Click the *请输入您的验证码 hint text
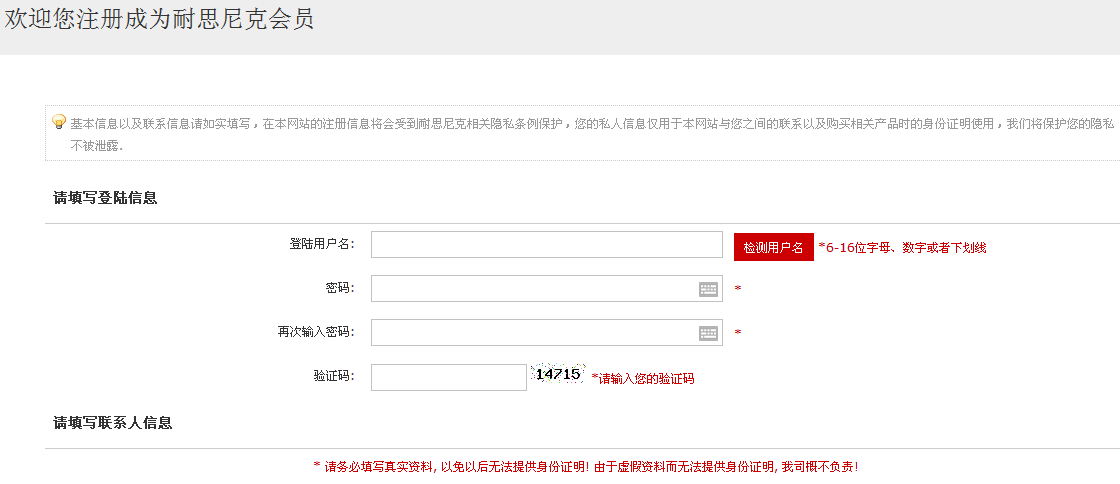 643,378
